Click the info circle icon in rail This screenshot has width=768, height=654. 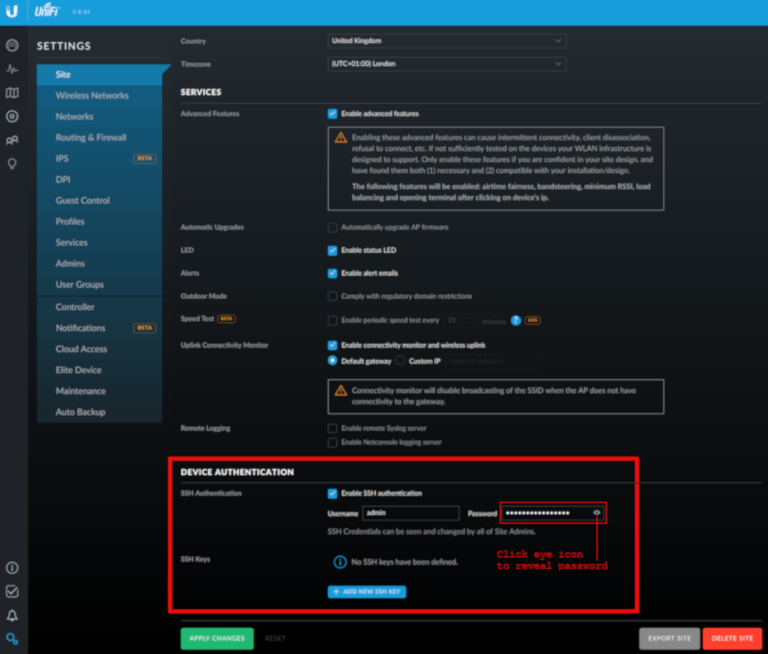12,568
